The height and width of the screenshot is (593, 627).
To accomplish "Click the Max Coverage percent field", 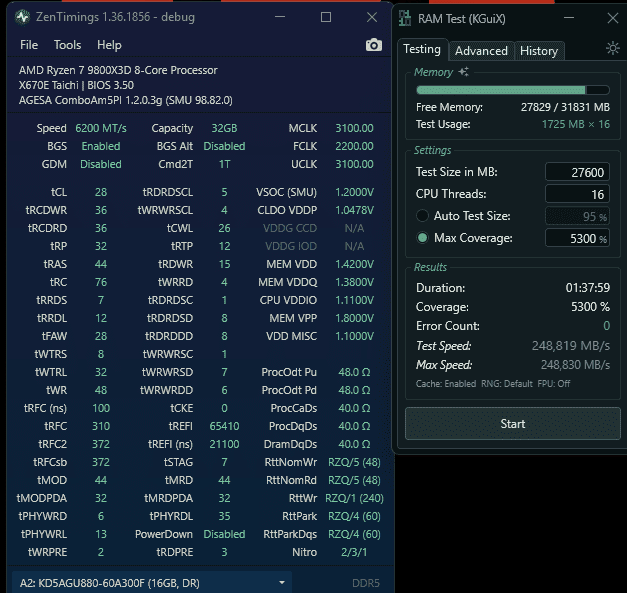I will (x=577, y=238).
